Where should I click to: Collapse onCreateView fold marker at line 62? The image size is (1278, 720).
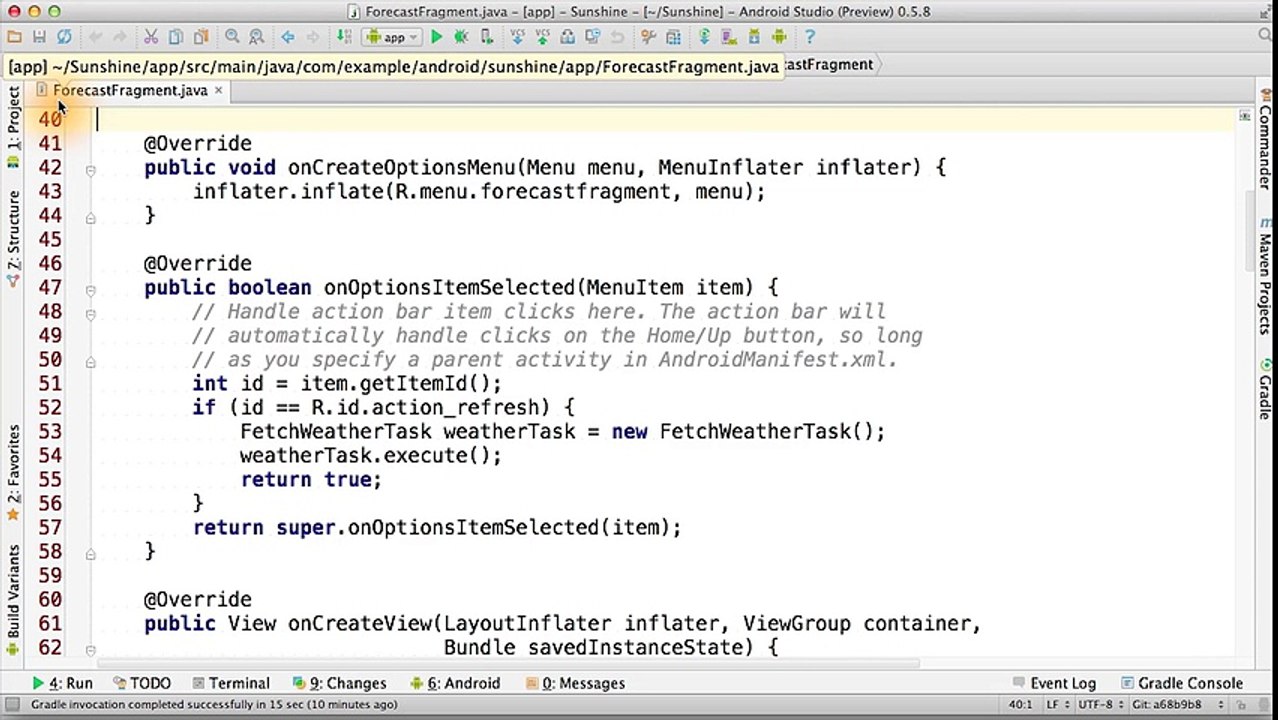pos(90,650)
